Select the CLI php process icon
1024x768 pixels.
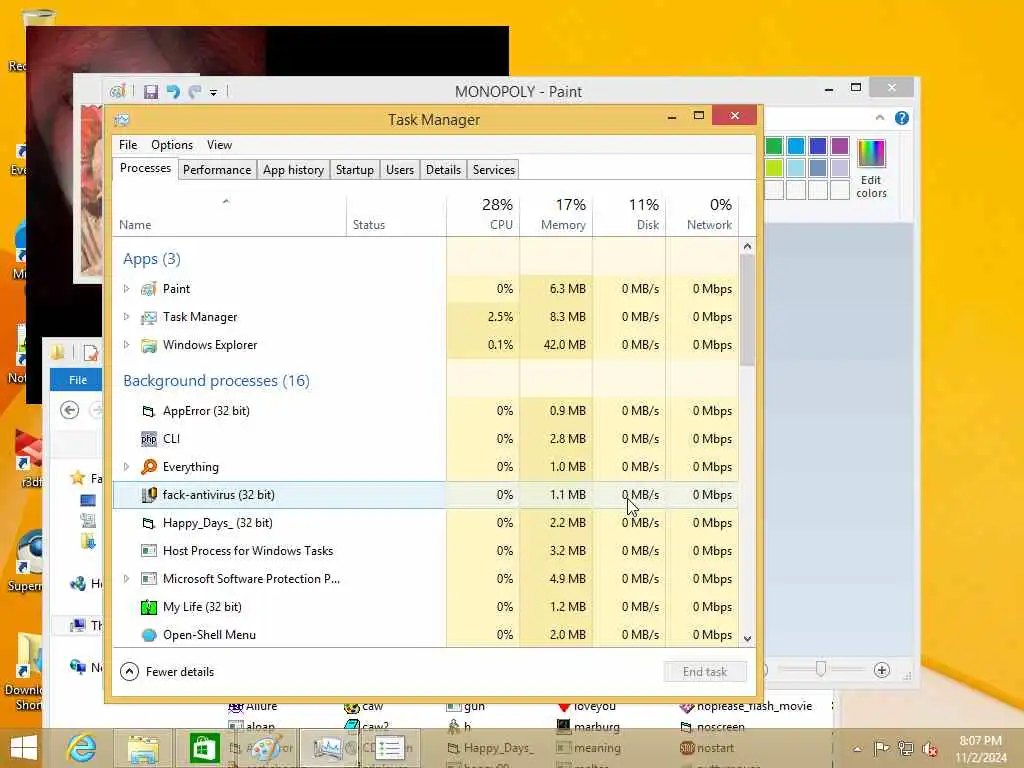pos(149,439)
